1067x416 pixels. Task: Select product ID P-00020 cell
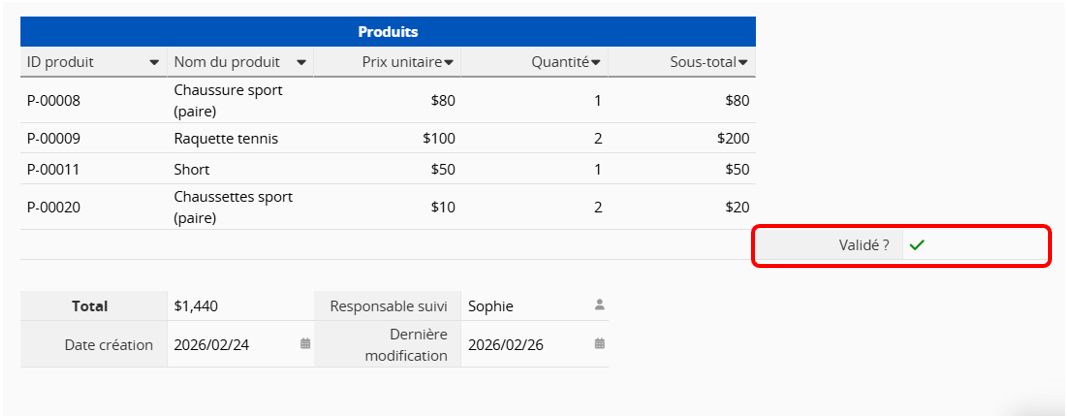pos(54,207)
